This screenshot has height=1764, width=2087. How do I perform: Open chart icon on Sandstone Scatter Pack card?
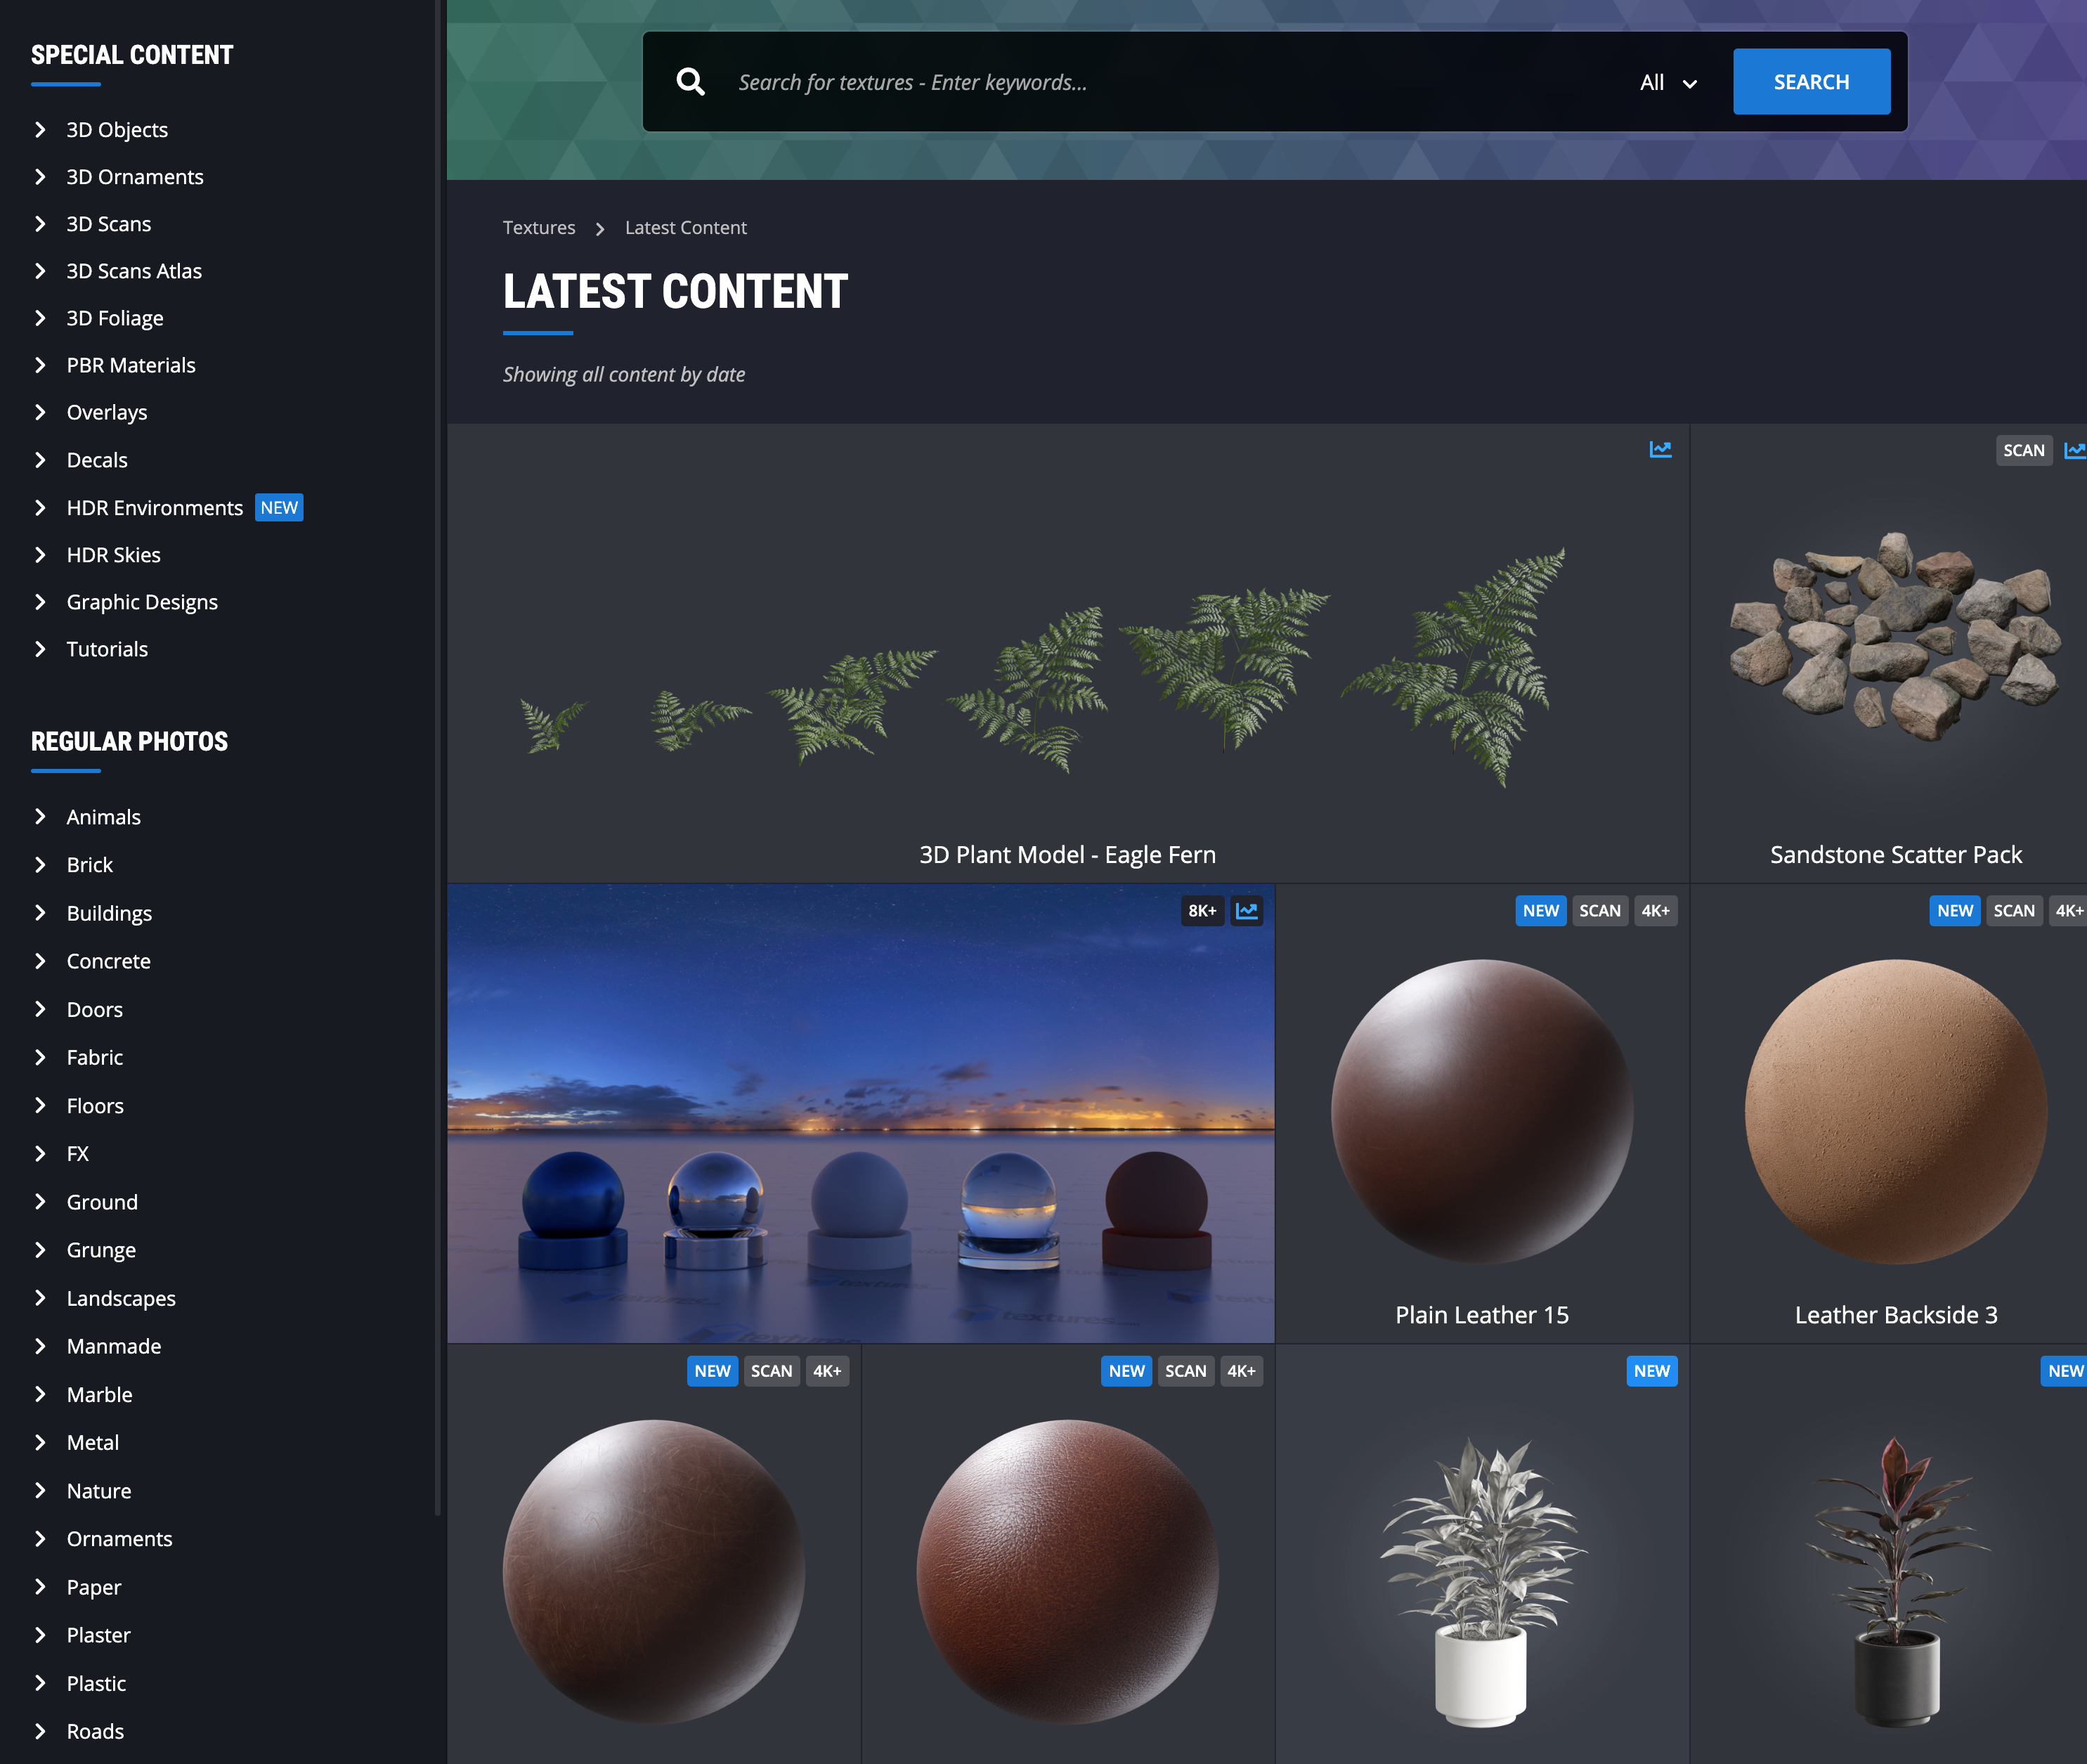(x=2075, y=450)
